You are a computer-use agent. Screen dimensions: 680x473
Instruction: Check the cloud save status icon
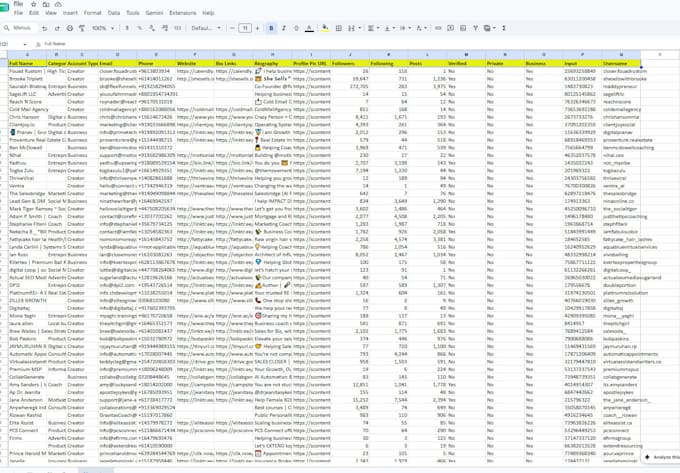pyautogui.click(x=58, y=4)
